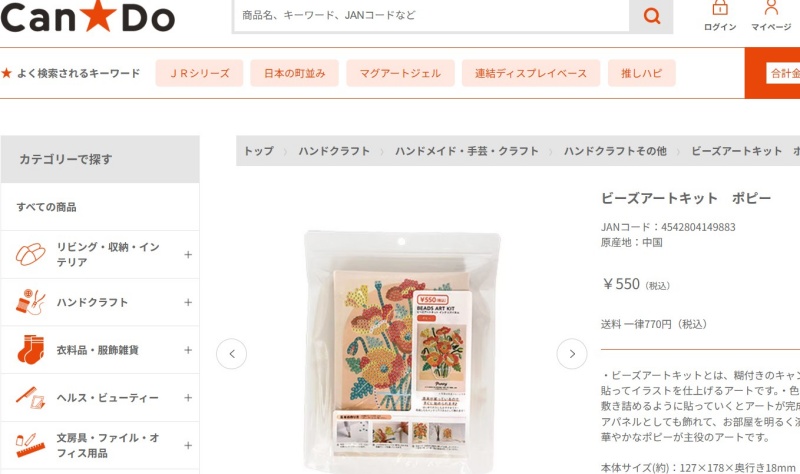Viewport: 800px width, 474px height.
Task: Click the orange search magnifier button
Action: click(x=651, y=16)
